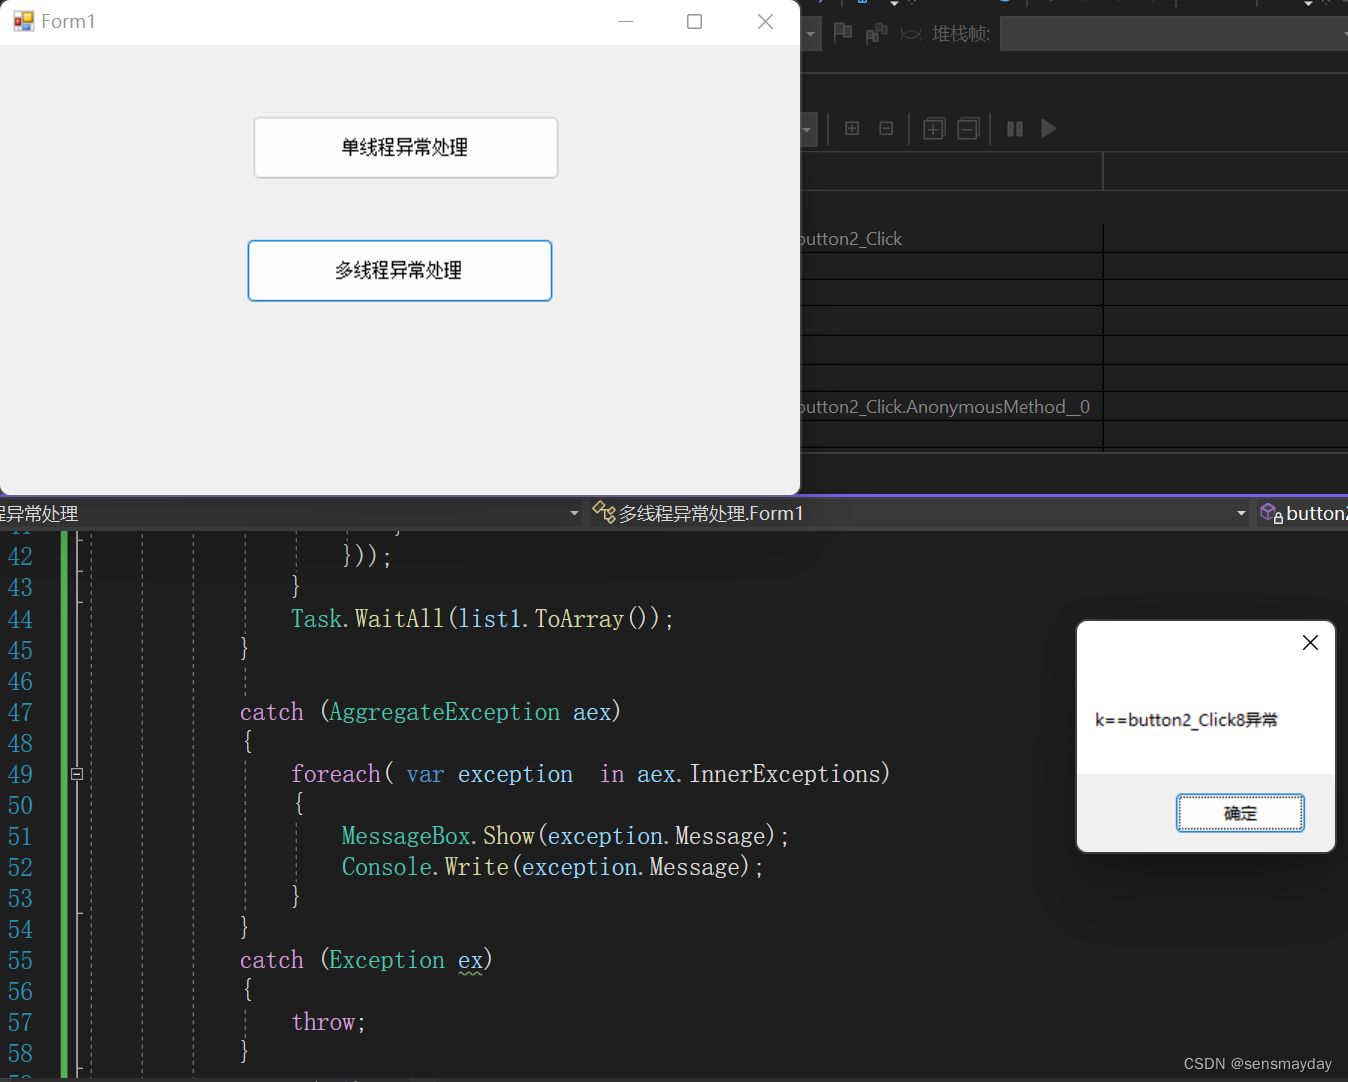Select the button2_Click row in the table
Screen dimensions: 1348x1082
tap(950, 239)
